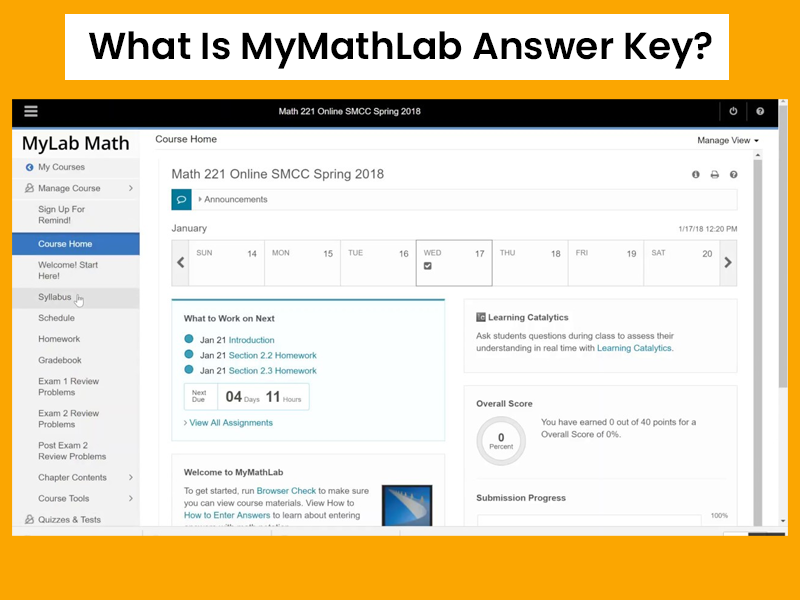Expand the Announcements section
Viewport: 800px width, 600px height.
[235, 199]
